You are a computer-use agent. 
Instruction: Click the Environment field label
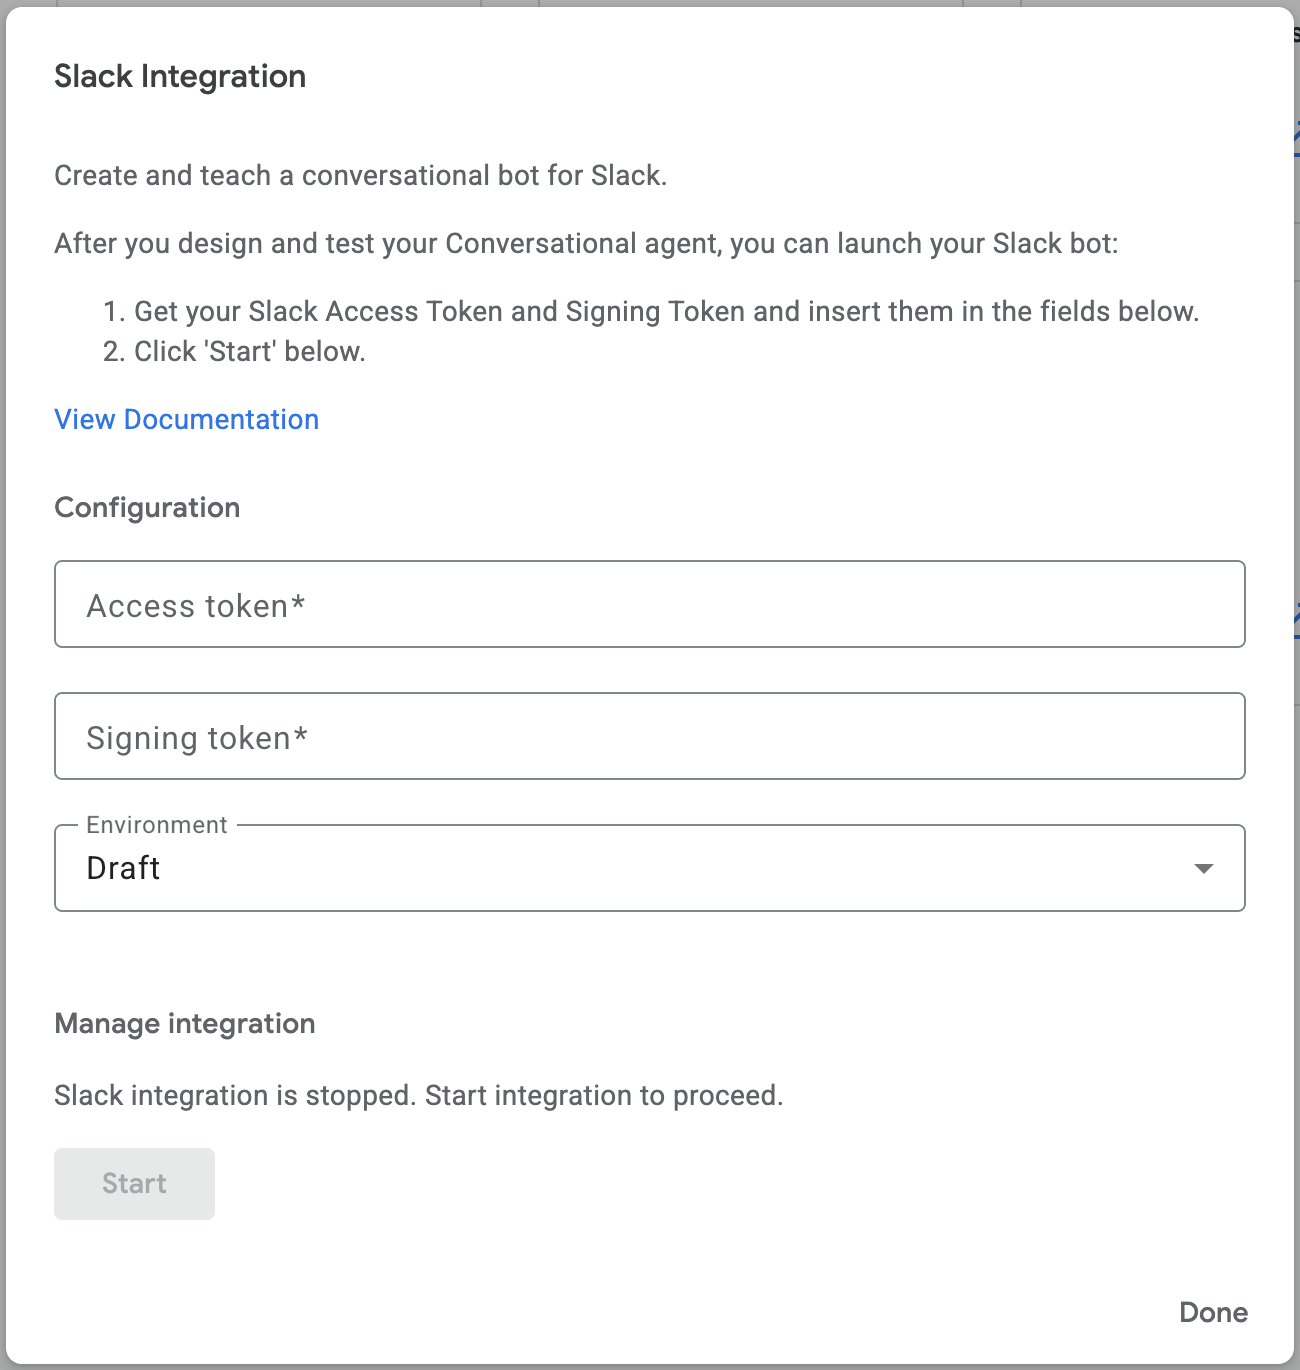click(157, 825)
